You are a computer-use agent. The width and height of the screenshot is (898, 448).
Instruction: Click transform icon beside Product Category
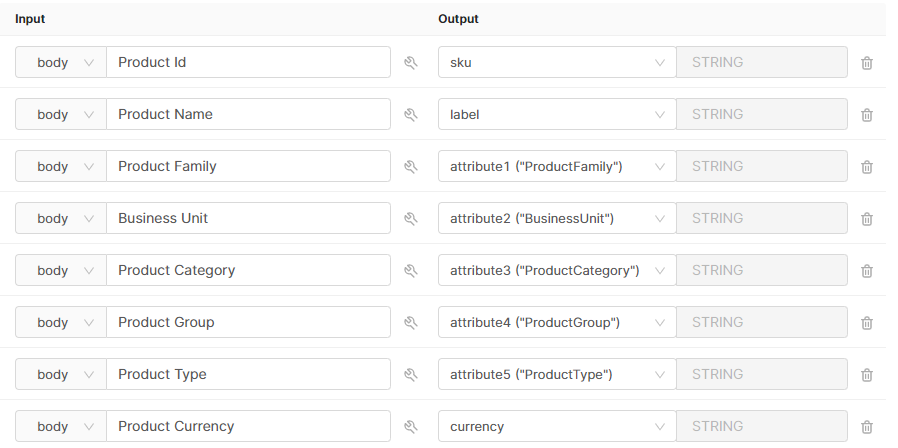[410, 271]
